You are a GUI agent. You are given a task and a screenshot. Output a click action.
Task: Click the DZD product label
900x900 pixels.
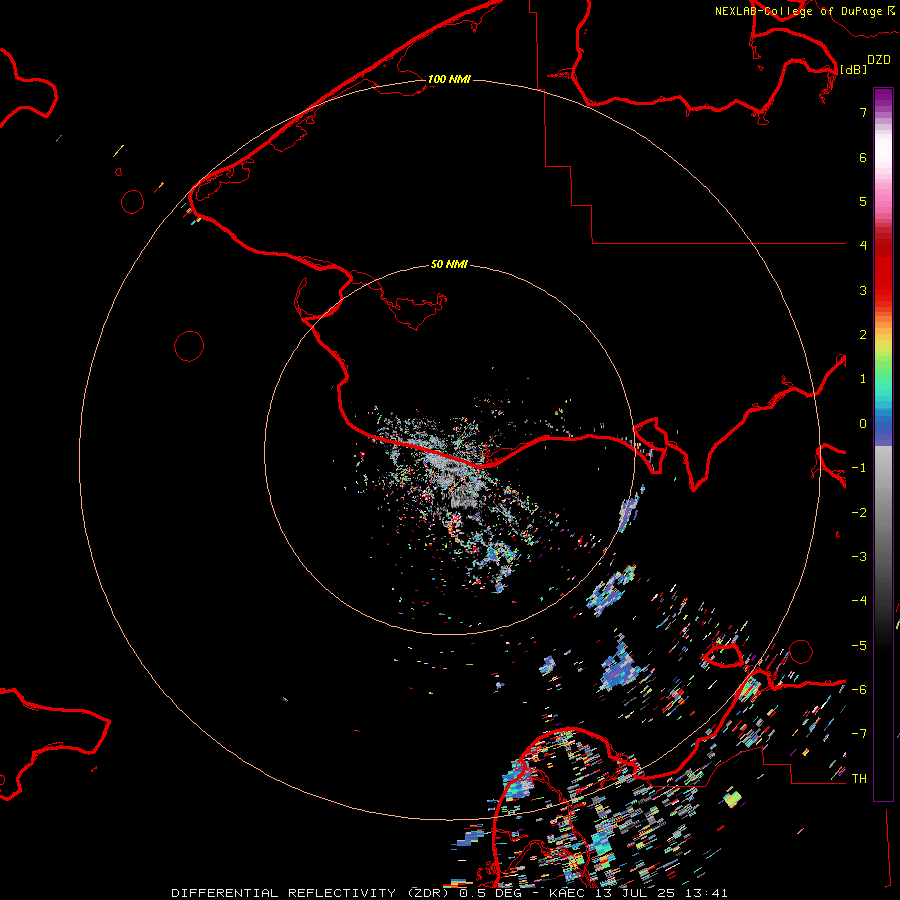[878, 60]
